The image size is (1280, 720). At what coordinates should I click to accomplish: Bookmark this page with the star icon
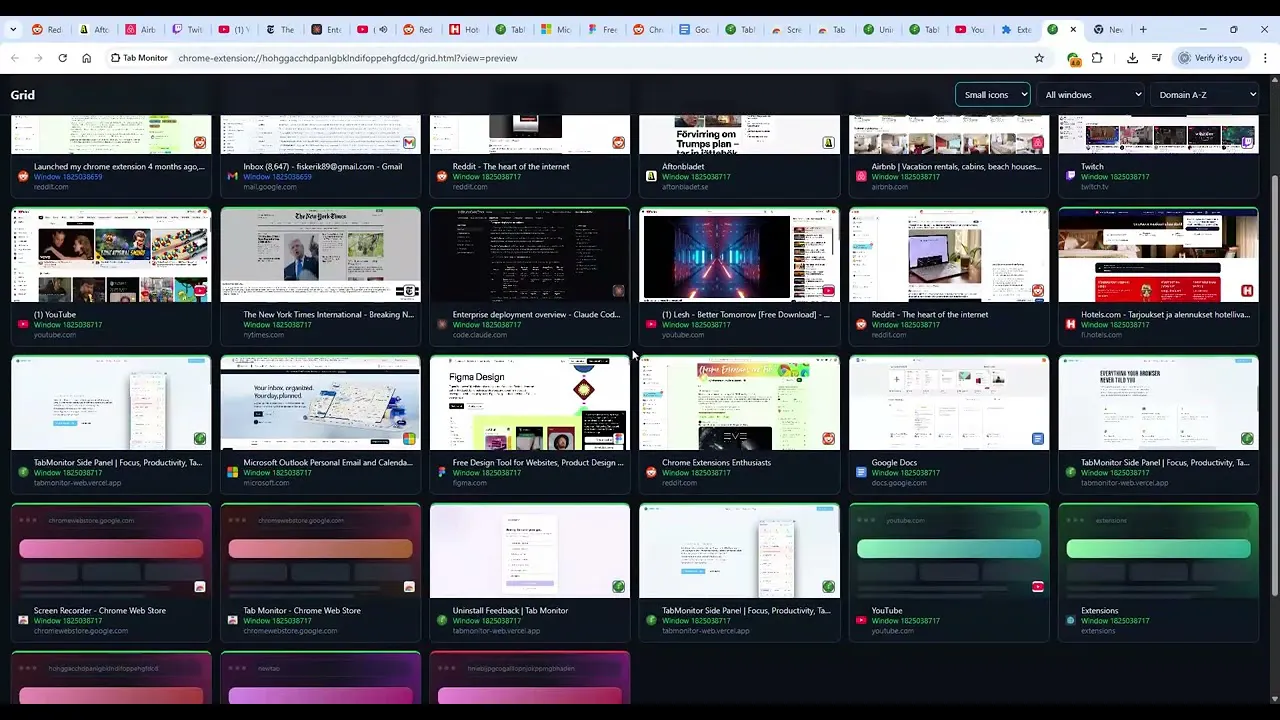[x=1039, y=58]
